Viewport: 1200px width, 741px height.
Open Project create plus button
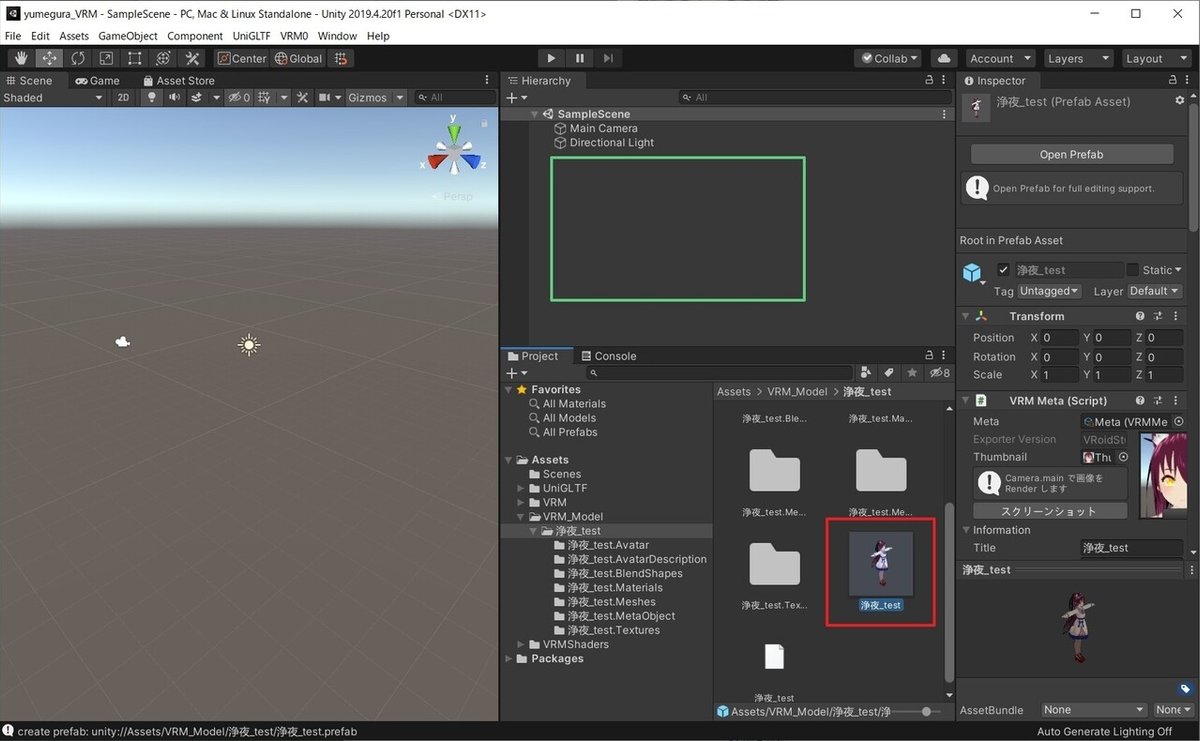tap(516, 373)
